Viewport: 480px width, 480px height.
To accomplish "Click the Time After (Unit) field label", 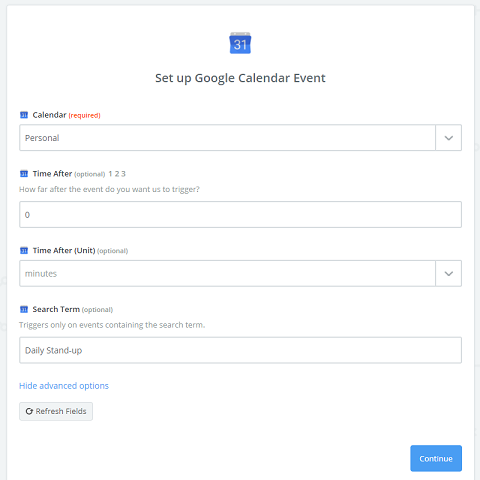I will point(64,250).
